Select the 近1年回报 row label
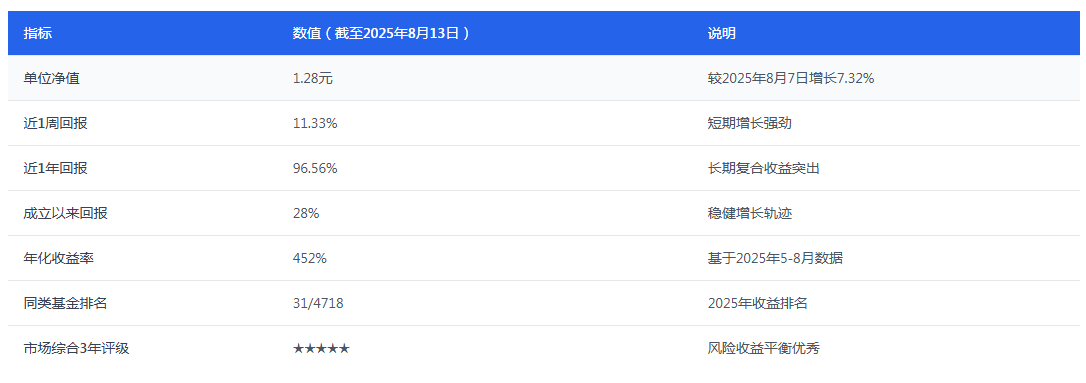The height and width of the screenshot is (383, 1086). 55,168
